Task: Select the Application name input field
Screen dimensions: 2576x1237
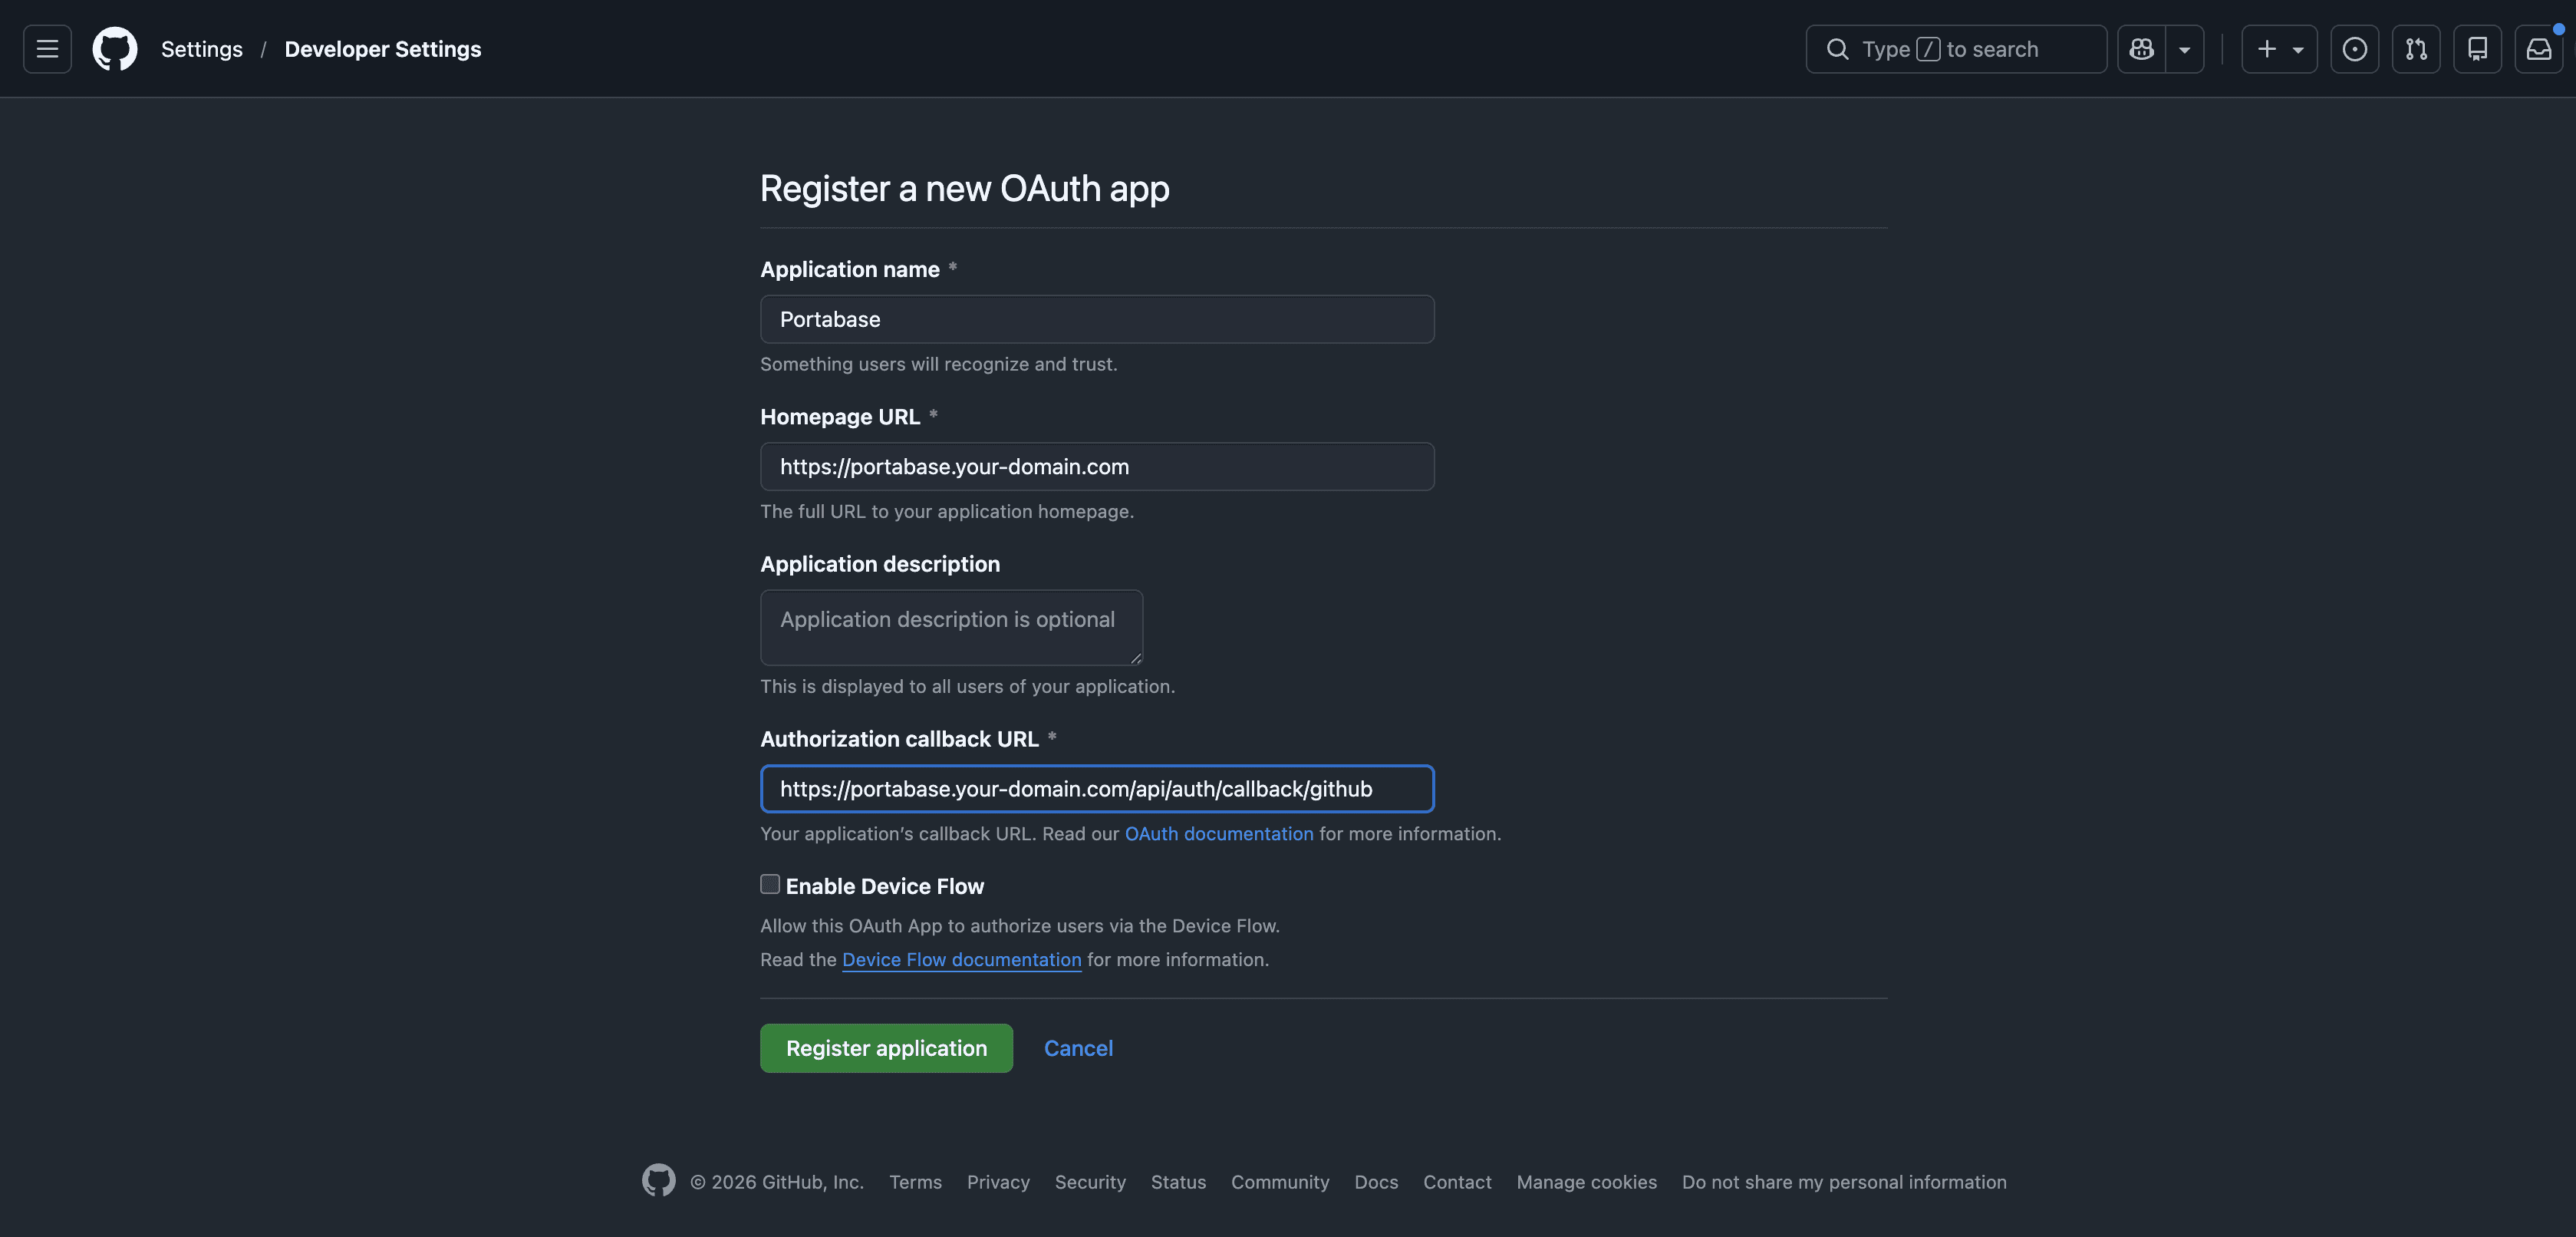Action: pyautogui.click(x=1097, y=319)
